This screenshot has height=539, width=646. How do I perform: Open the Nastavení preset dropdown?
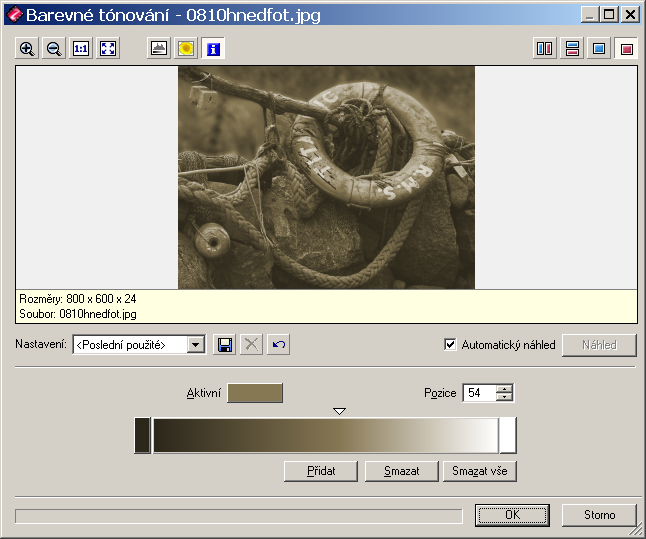(196, 345)
